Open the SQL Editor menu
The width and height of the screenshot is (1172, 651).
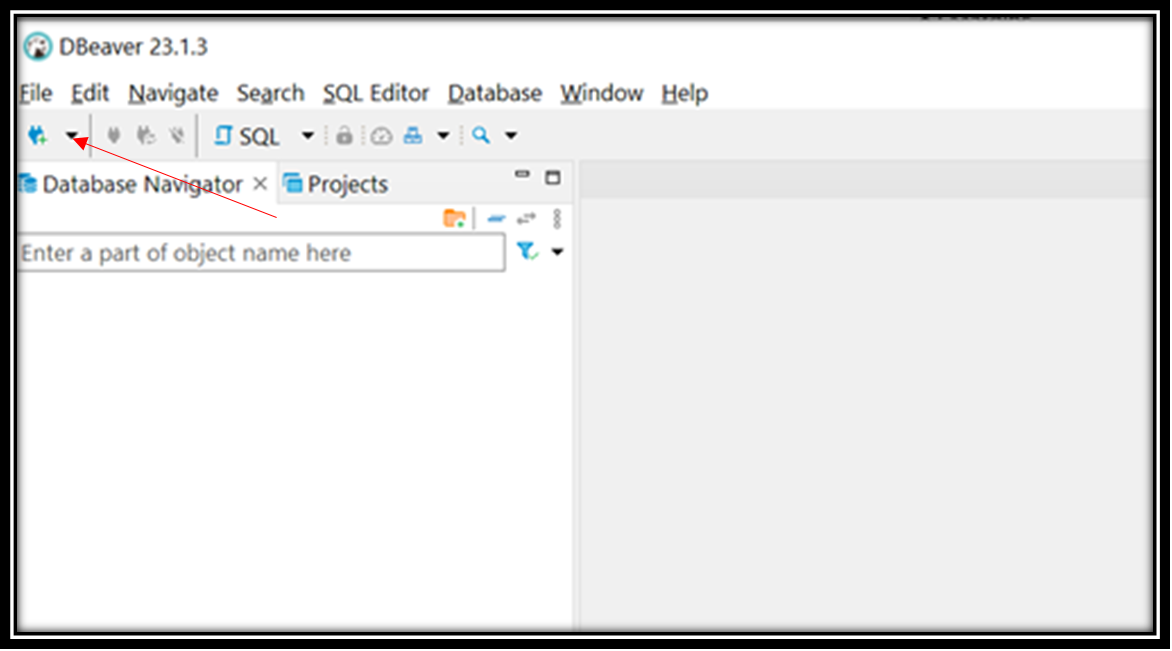[x=376, y=93]
